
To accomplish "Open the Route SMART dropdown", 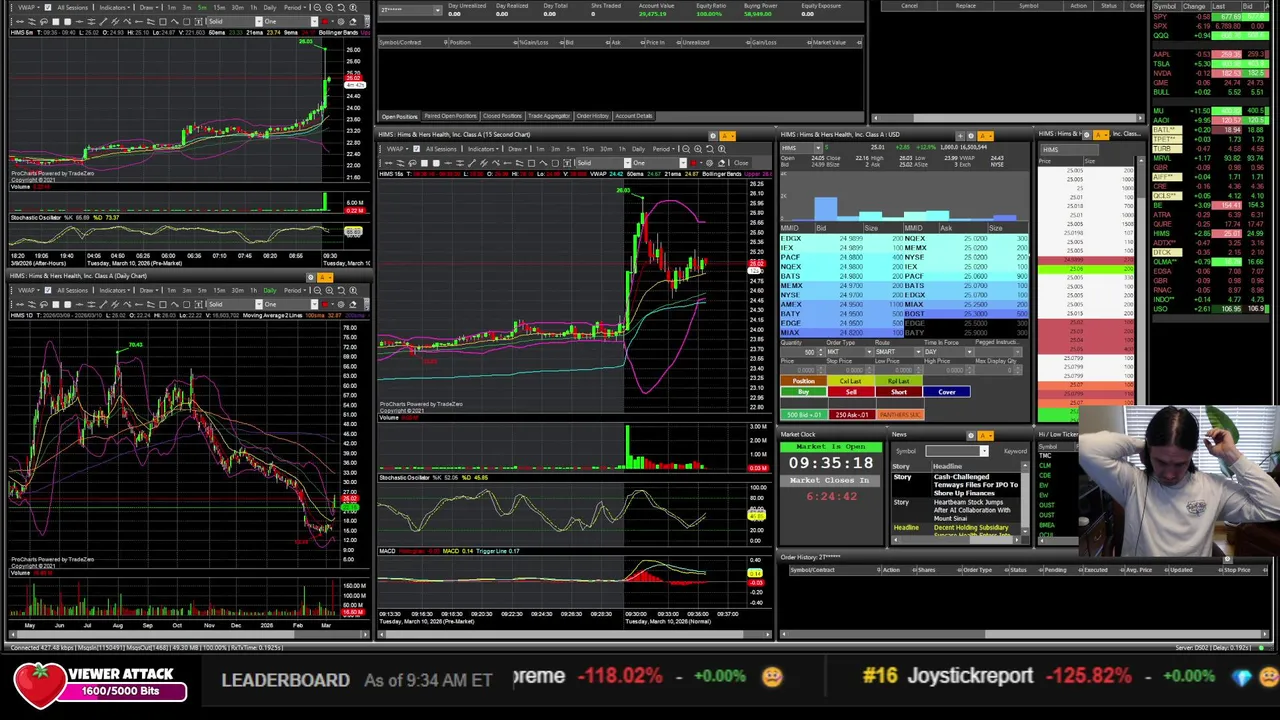I will 918,352.
